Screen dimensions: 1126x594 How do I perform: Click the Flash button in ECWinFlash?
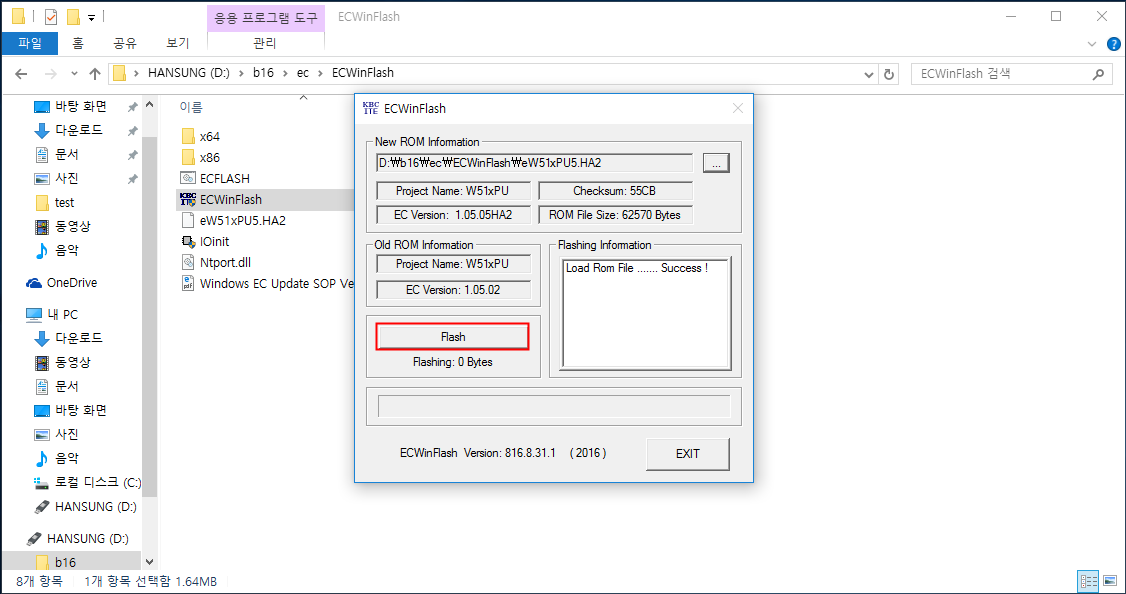coord(452,337)
